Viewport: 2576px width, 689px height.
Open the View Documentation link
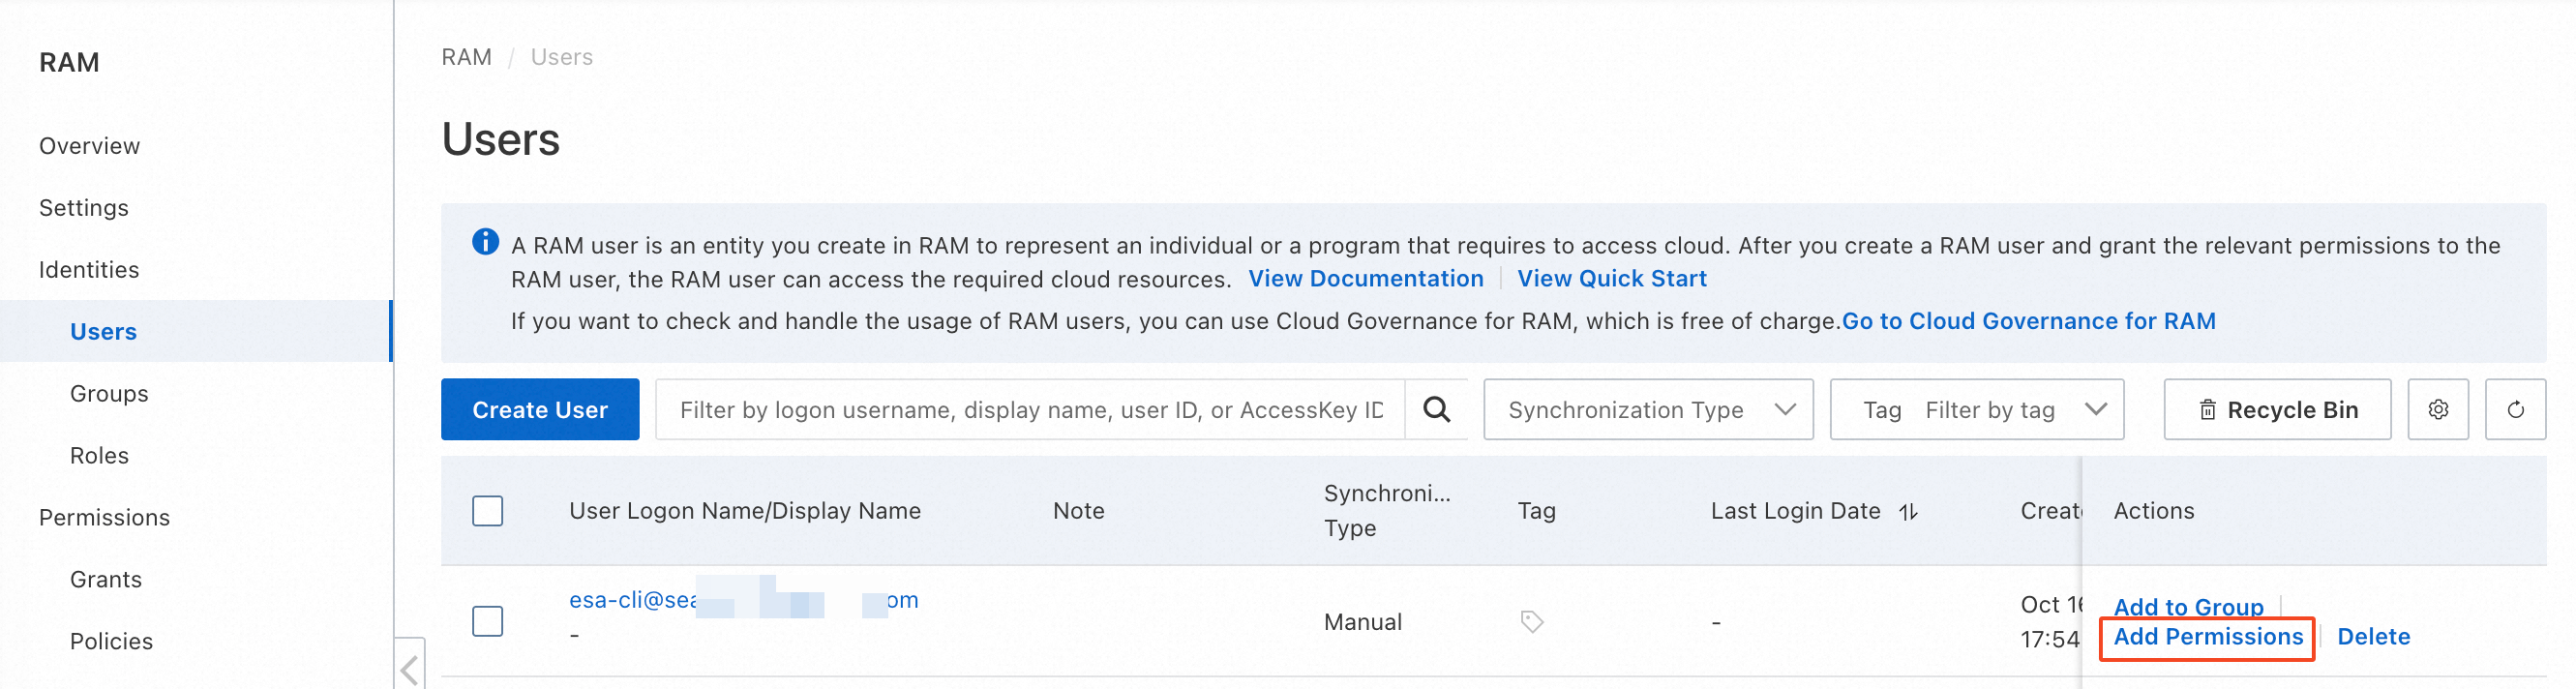[x=1365, y=279]
